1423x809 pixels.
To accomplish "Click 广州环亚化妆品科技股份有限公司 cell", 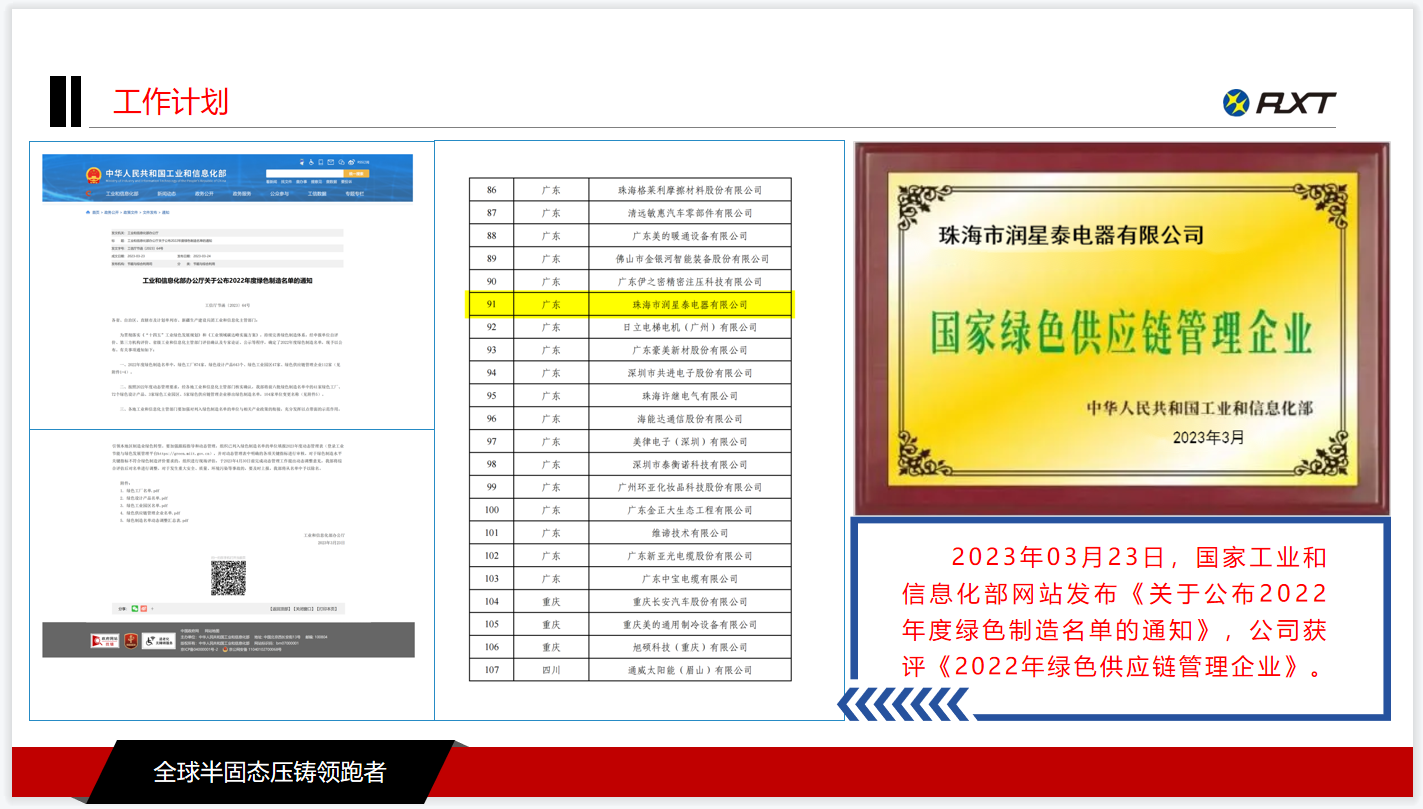I will pos(689,487).
